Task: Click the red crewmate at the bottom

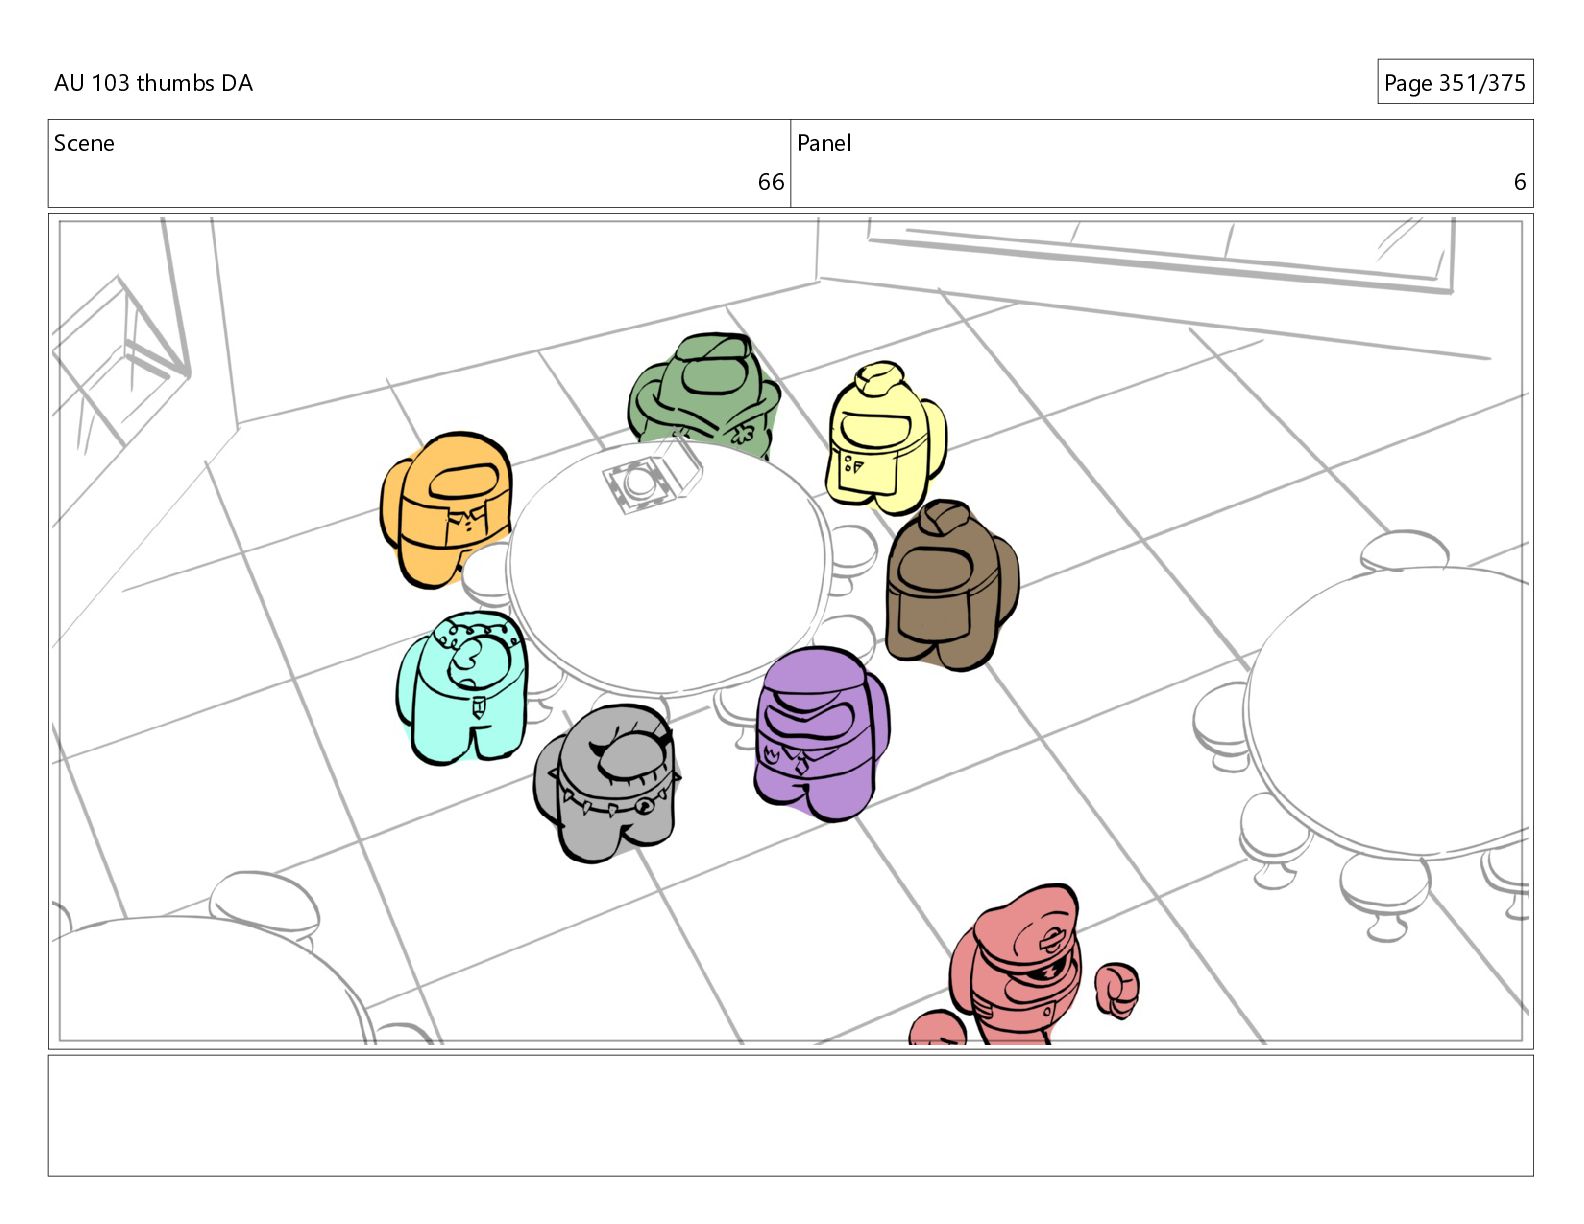Action: click(1025, 965)
